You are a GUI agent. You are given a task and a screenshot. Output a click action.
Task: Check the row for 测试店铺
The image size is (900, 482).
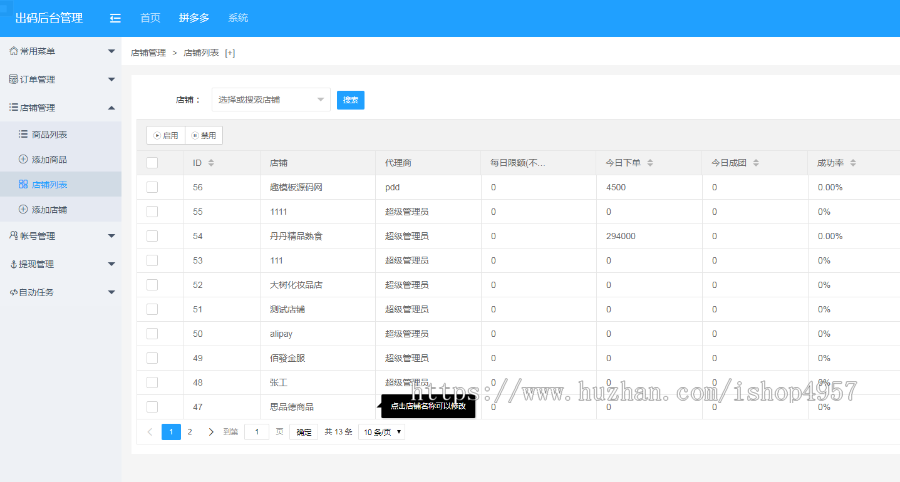[152, 309]
